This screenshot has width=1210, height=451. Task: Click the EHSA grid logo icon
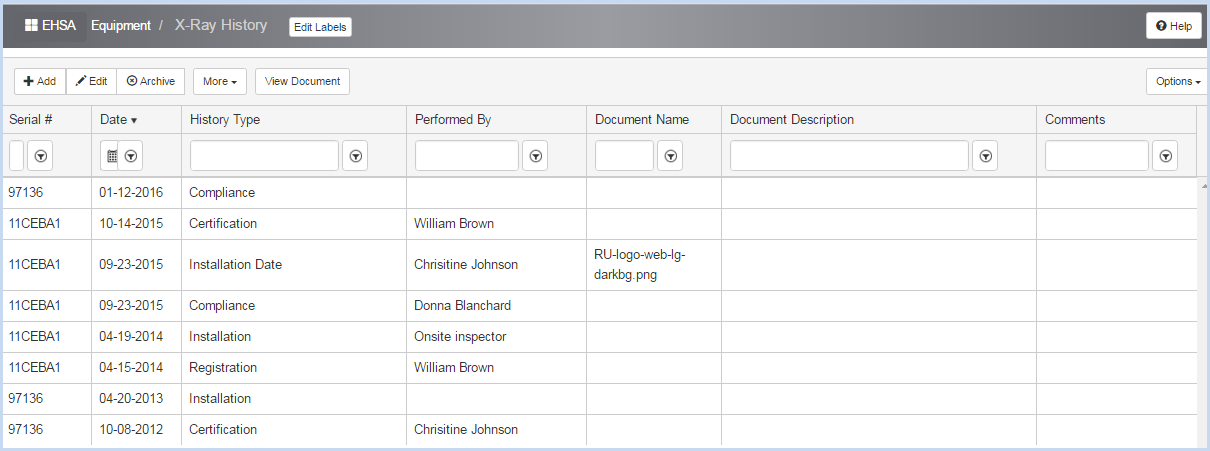pos(31,26)
